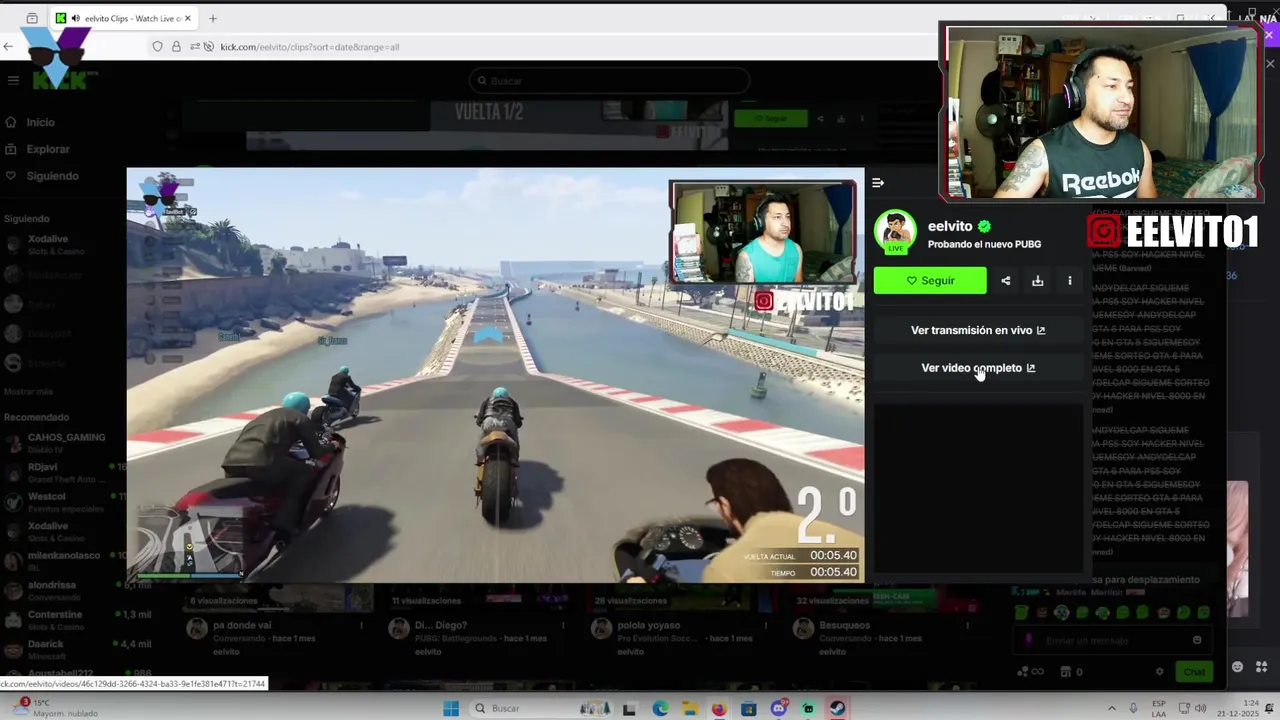Open Steam from the taskbar
This screenshot has height=720, width=1280.
tap(837, 709)
